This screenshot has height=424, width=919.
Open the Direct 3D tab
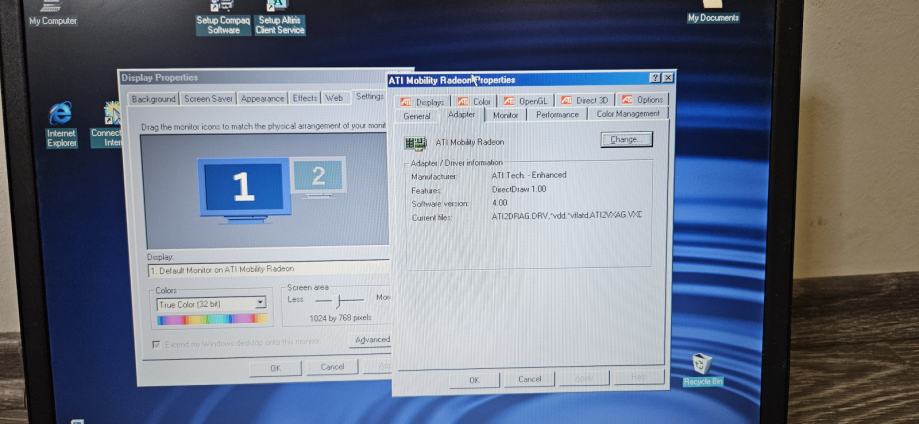pyautogui.click(x=585, y=100)
